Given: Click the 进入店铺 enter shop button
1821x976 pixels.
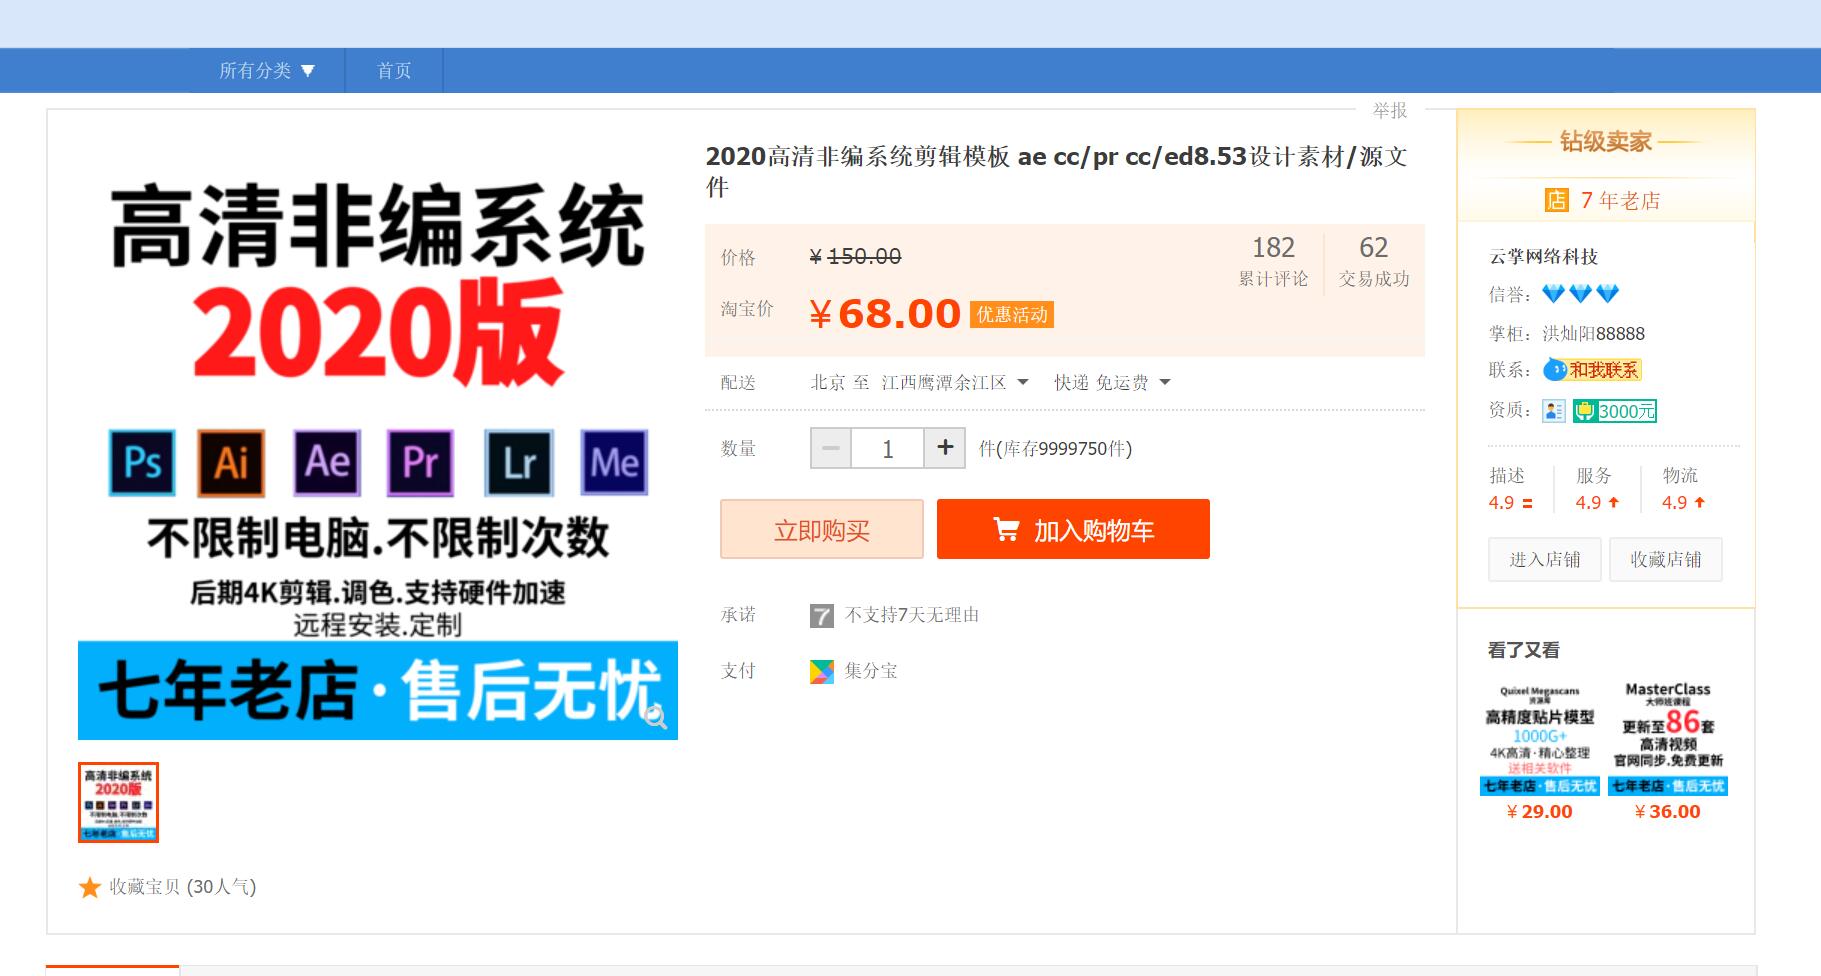Looking at the screenshot, I should [1545, 559].
